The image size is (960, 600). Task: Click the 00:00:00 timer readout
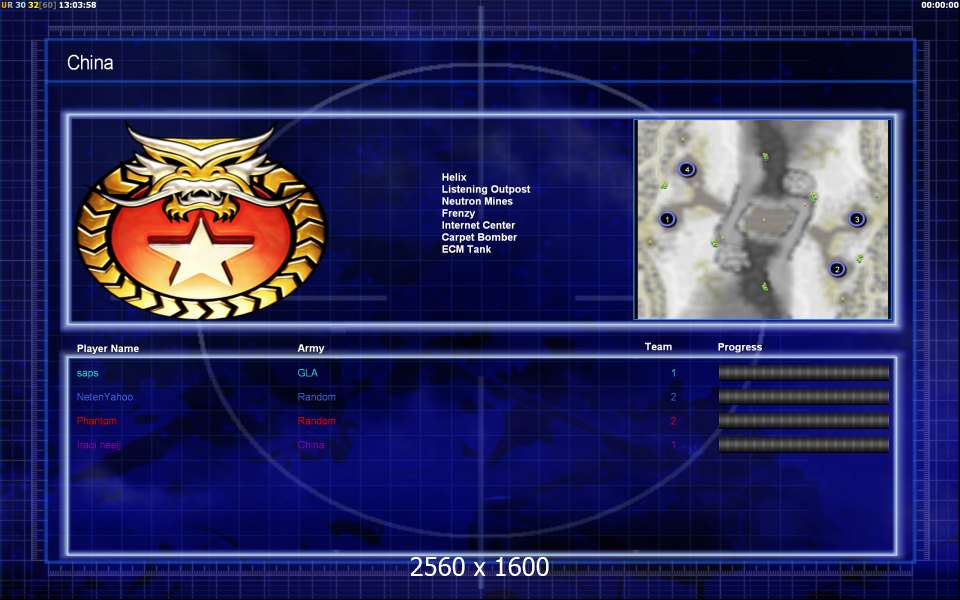pos(940,5)
